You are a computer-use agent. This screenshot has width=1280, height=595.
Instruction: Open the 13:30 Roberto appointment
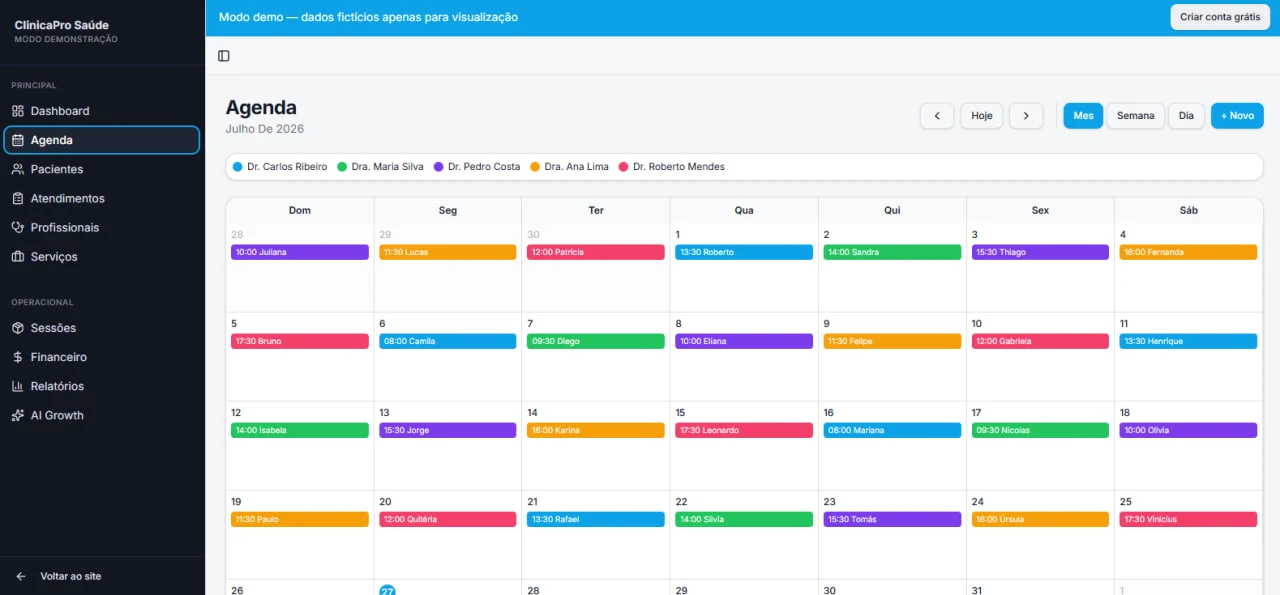point(744,252)
